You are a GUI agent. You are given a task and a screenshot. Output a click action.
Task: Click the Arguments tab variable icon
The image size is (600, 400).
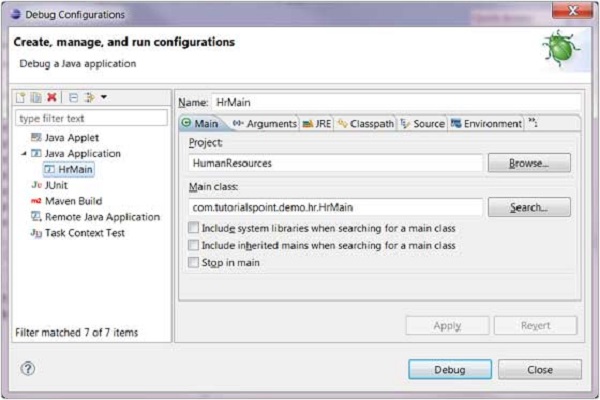(238, 123)
